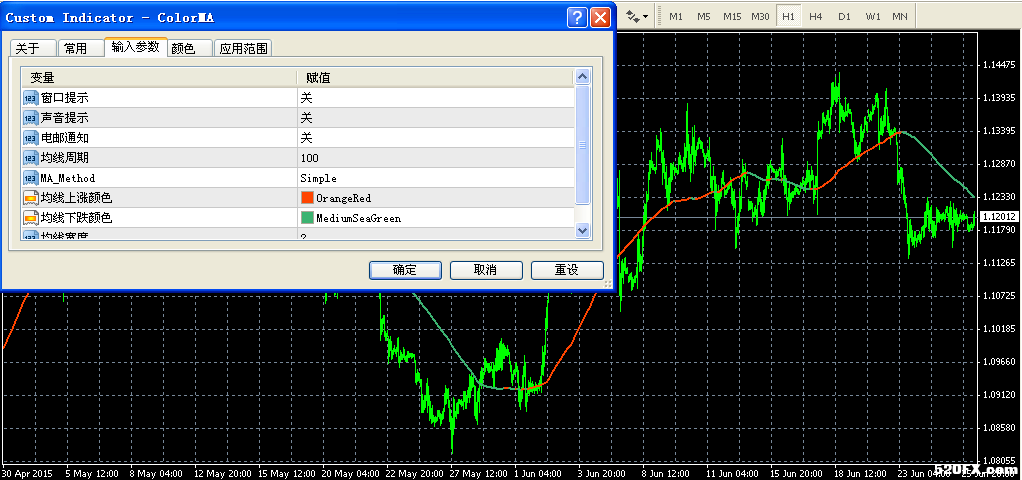
Task: Select the H4 timeframe
Action: pyautogui.click(x=815, y=16)
